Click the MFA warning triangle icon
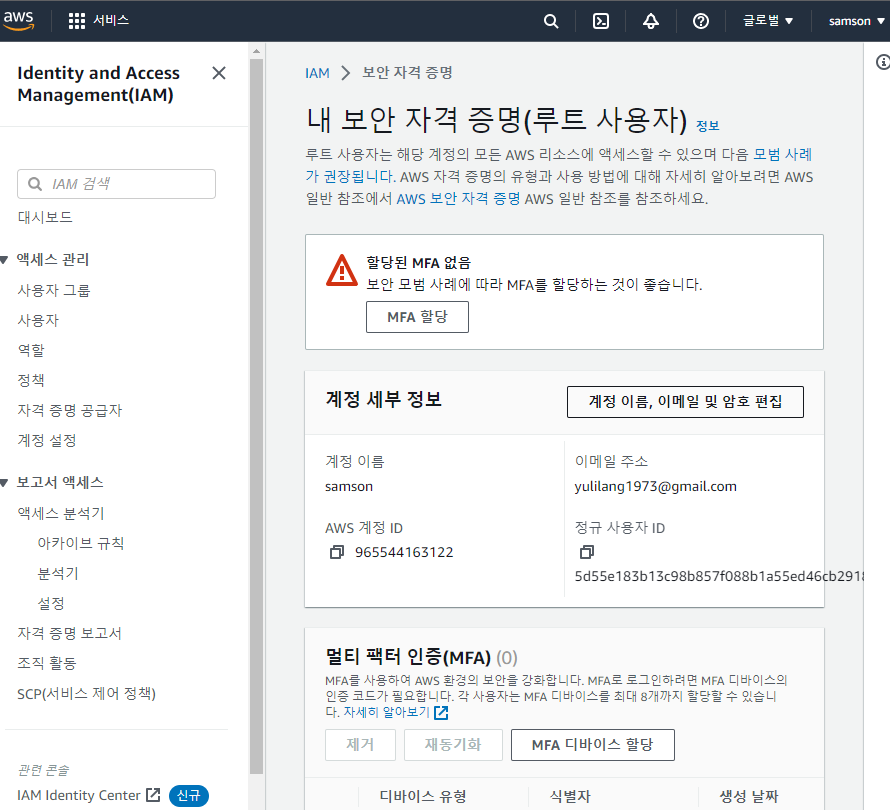The image size is (890, 810). [x=342, y=271]
